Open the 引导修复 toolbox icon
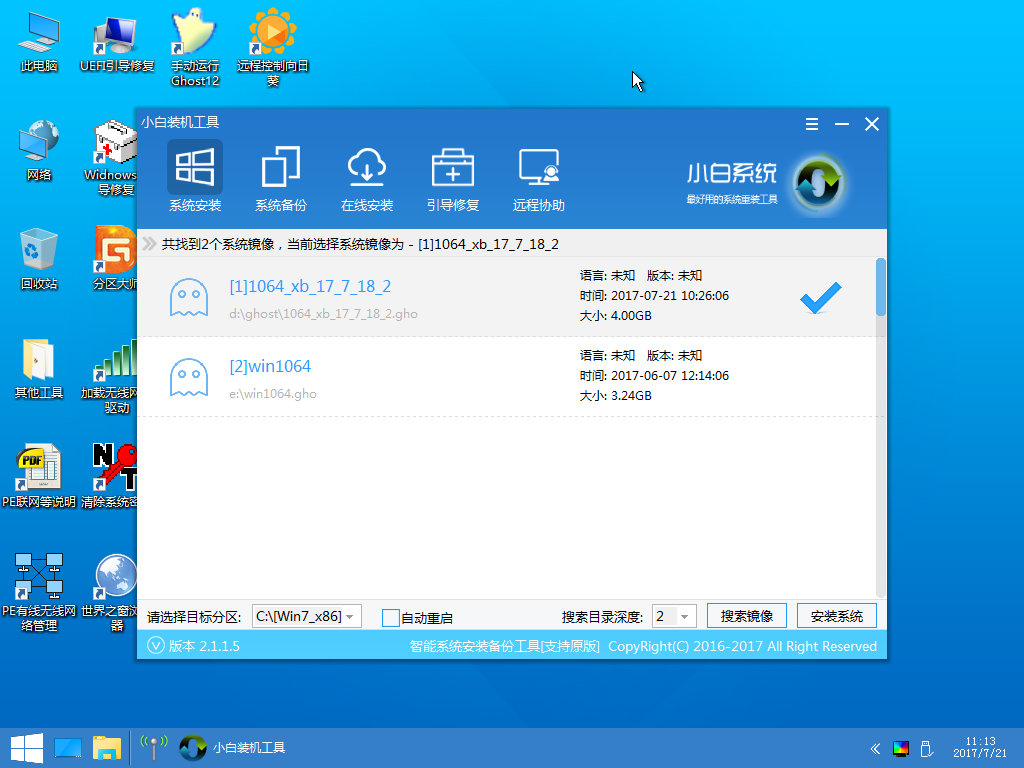 pos(453,167)
